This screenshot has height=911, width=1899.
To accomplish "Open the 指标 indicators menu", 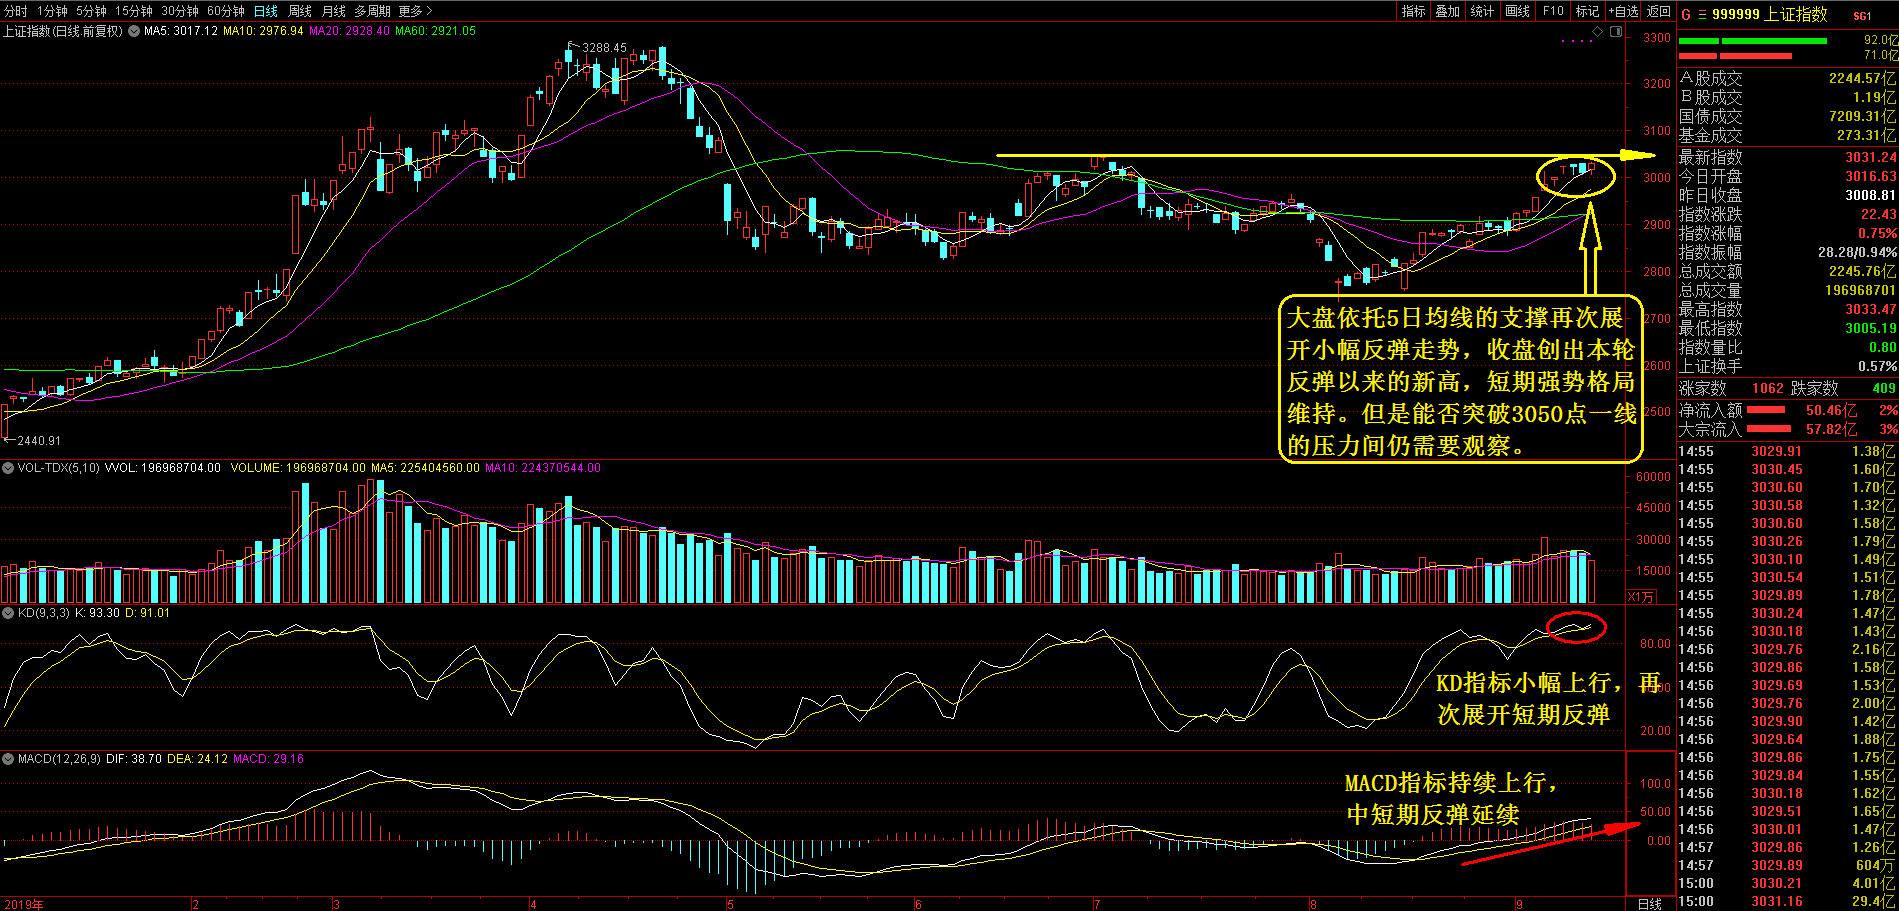I will [1413, 11].
